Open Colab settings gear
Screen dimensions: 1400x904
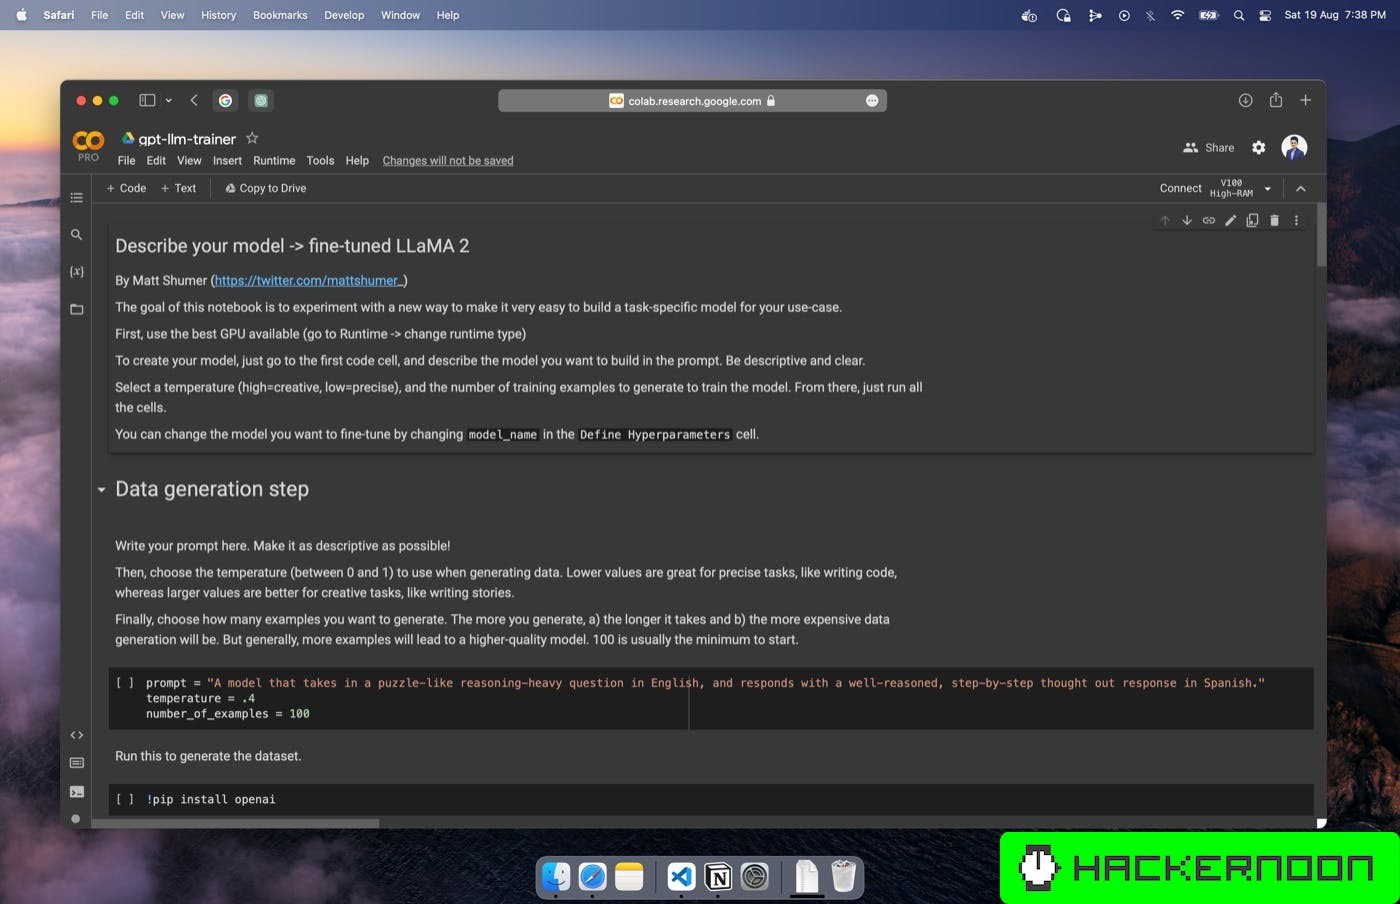coord(1258,148)
